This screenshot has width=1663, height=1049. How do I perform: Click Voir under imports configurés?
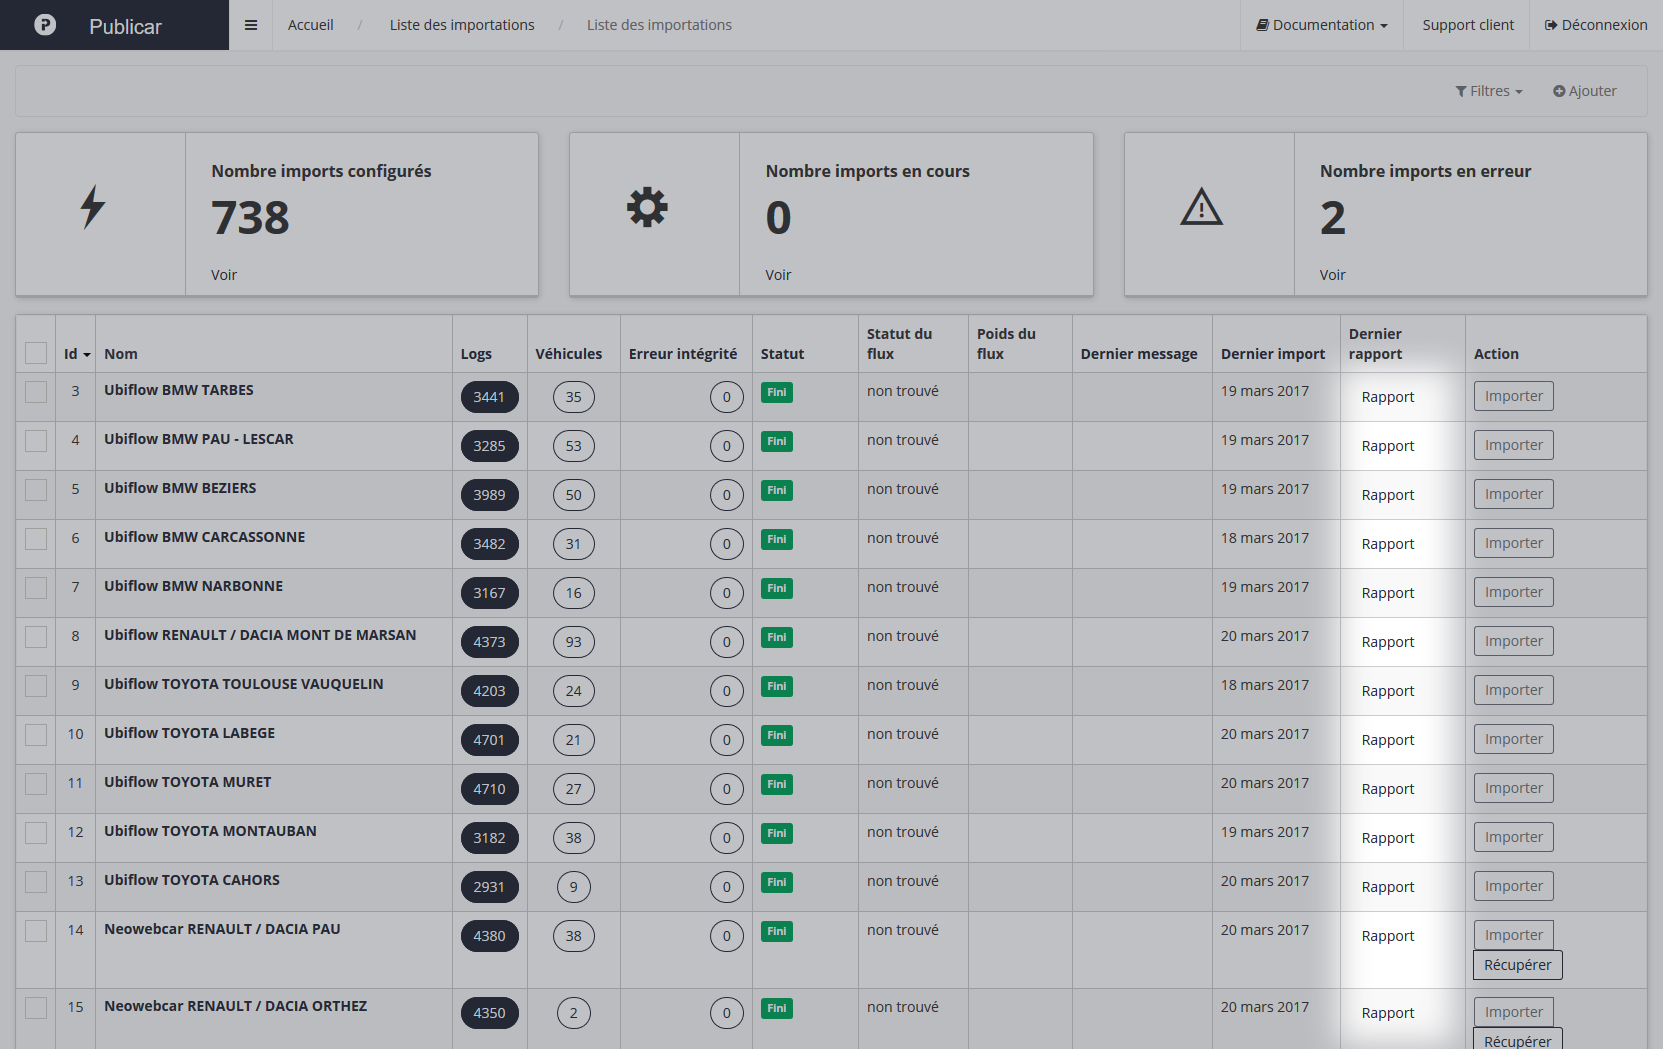click(x=224, y=275)
